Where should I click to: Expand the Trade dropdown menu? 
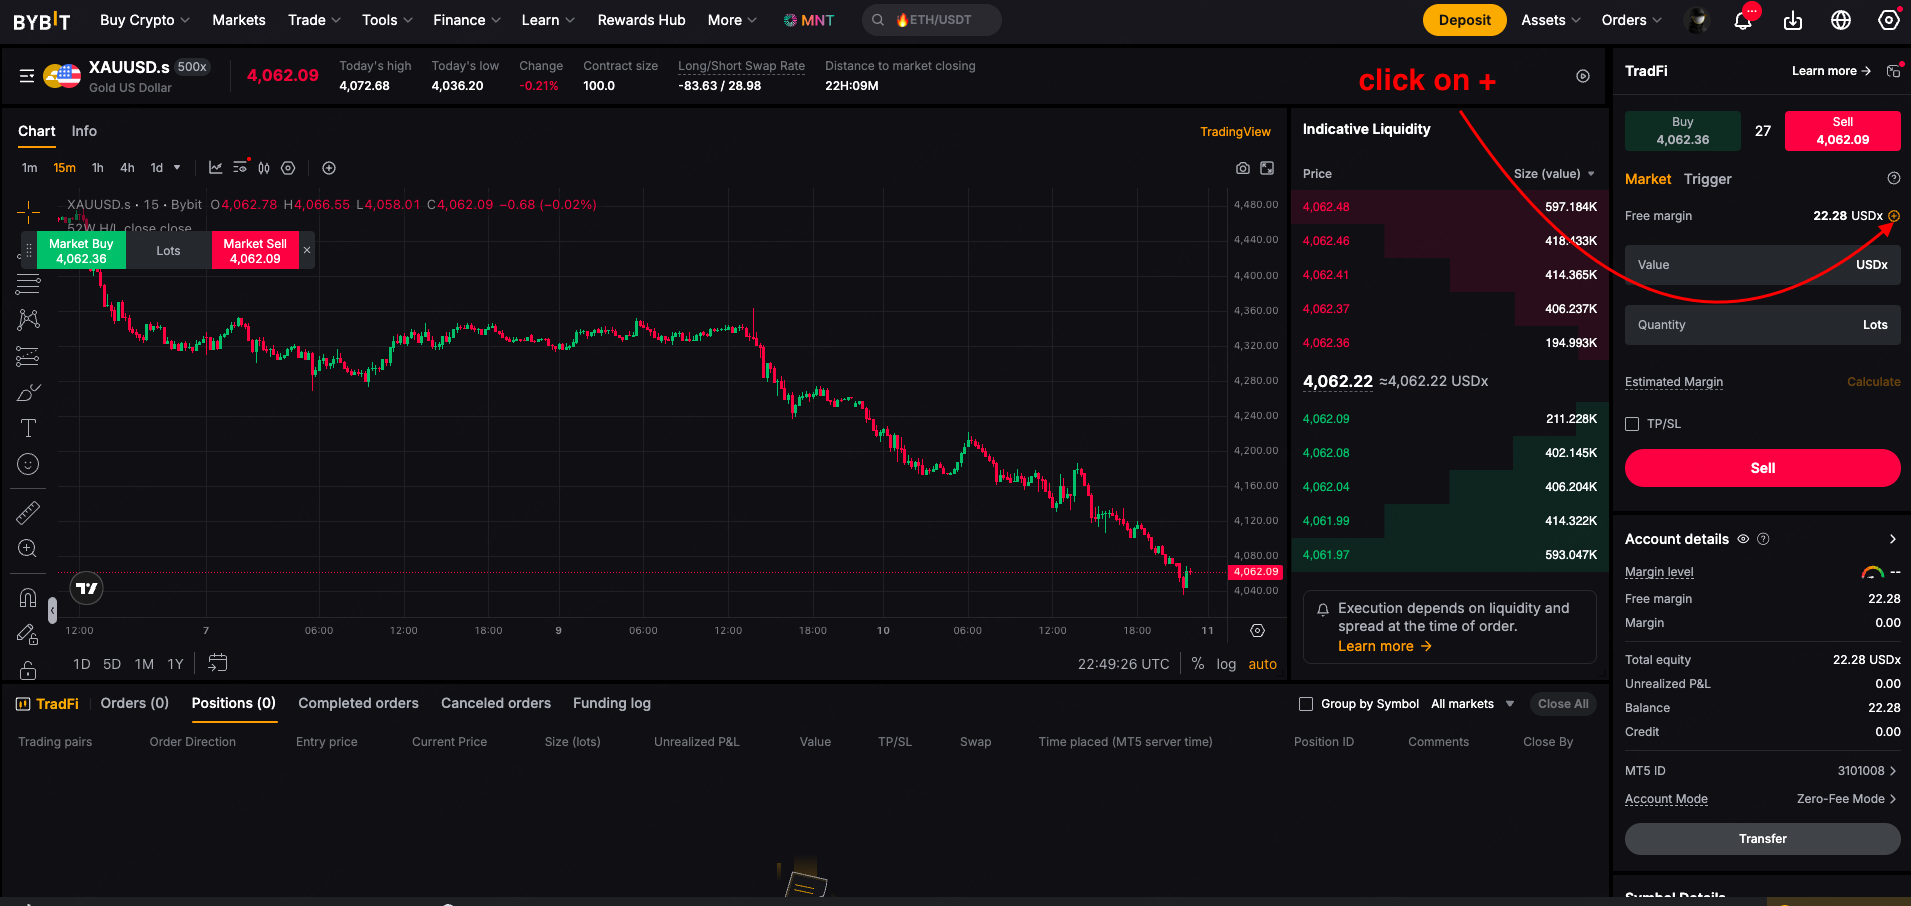314,20
